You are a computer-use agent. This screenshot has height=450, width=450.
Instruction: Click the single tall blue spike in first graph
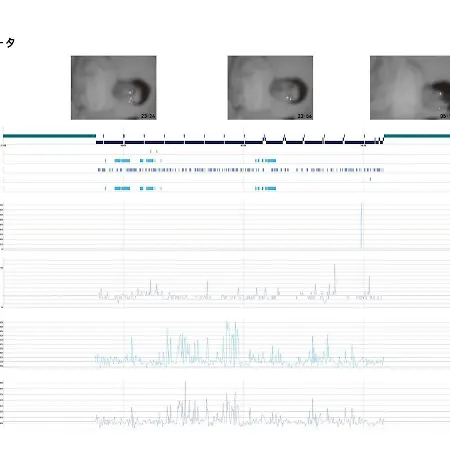[x=361, y=225]
